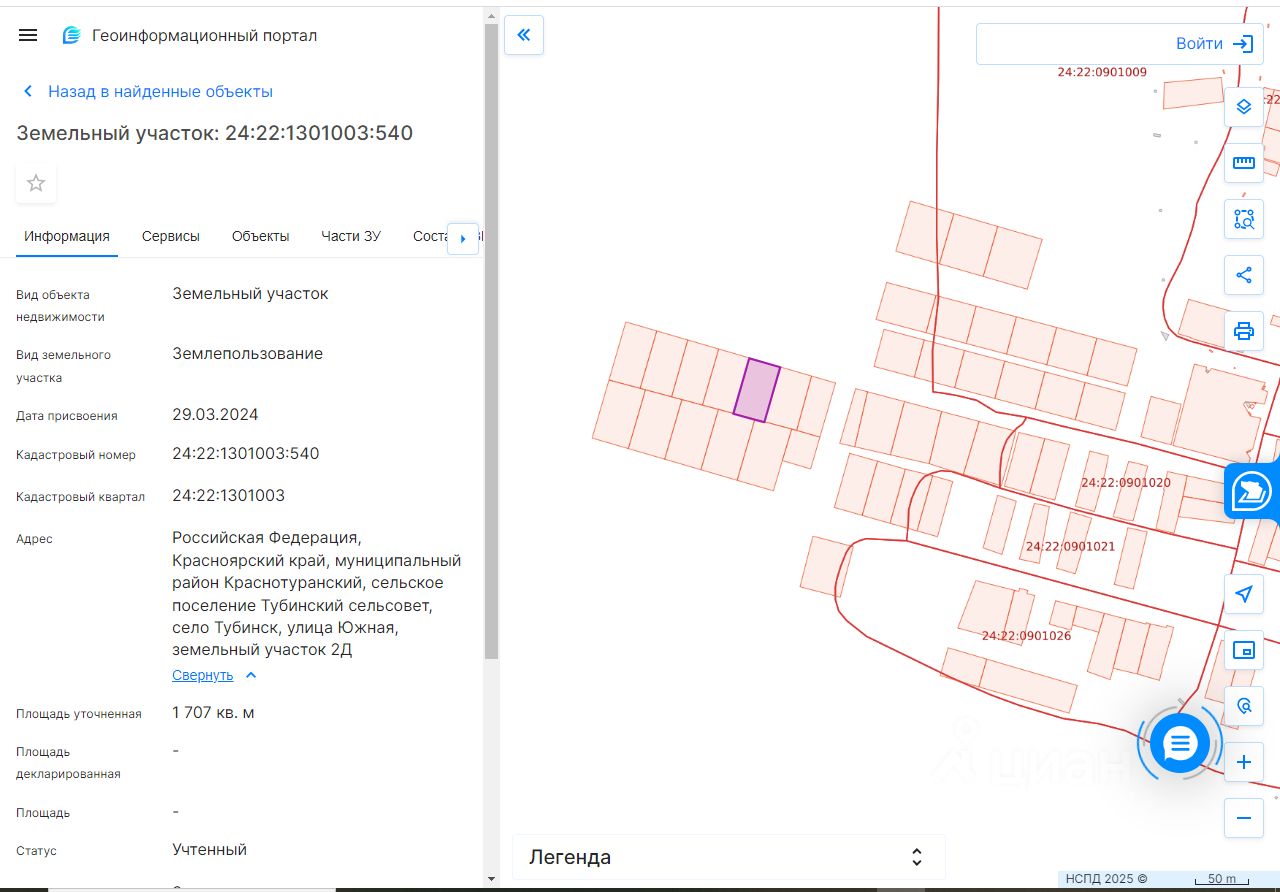Expand the Легенда legend panel
This screenshot has width=1280, height=892.
(x=728, y=857)
